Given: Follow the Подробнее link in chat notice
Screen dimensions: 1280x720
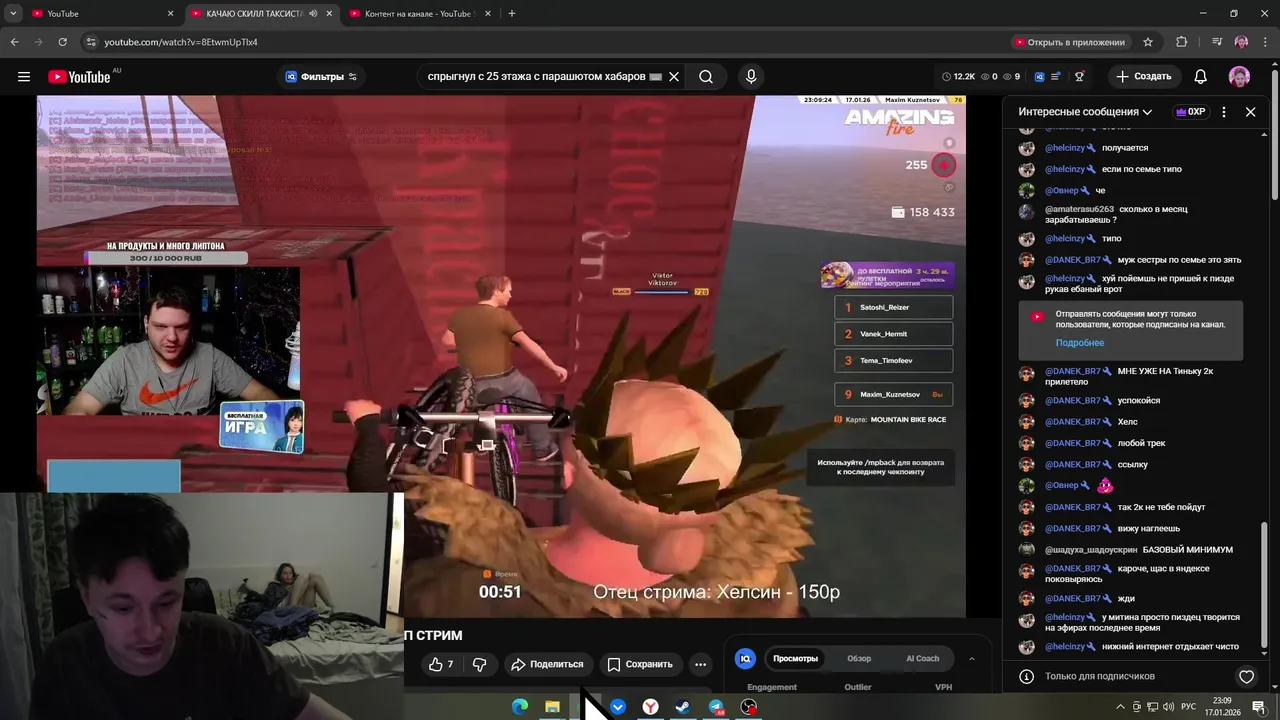Looking at the screenshot, I should [x=1080, y=343].
